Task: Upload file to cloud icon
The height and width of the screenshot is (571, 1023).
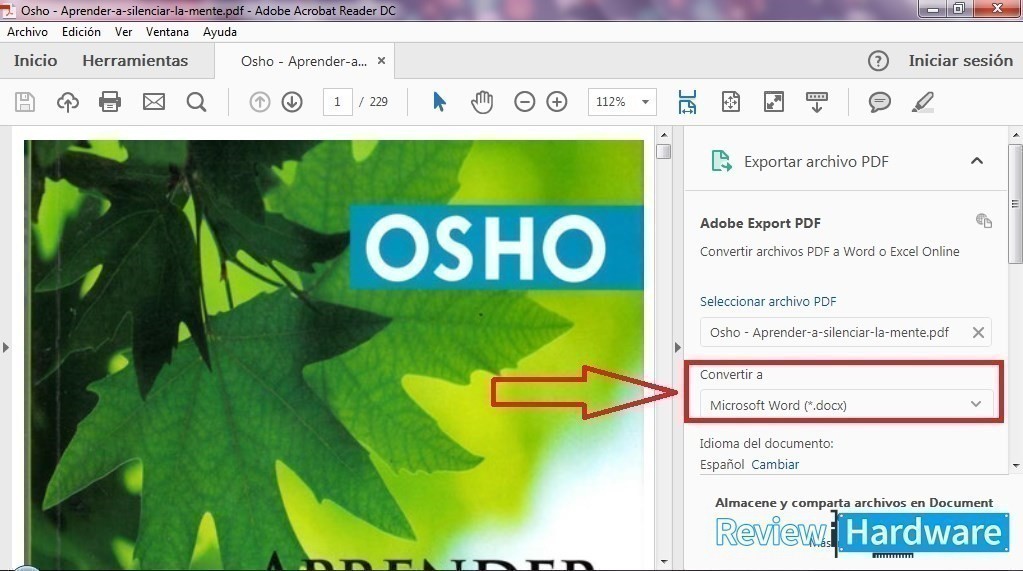Action: [x=68, y=102]
